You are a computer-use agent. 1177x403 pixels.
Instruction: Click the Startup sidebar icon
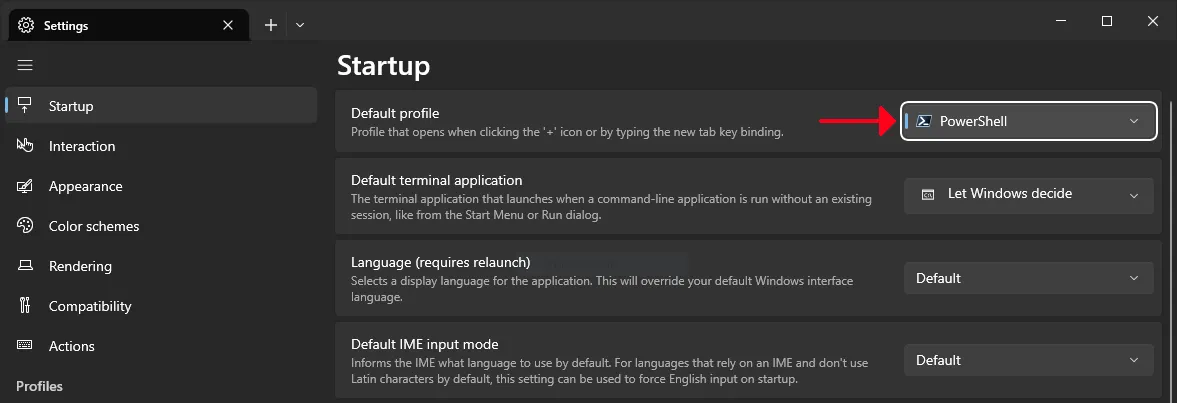pos(25,106)
